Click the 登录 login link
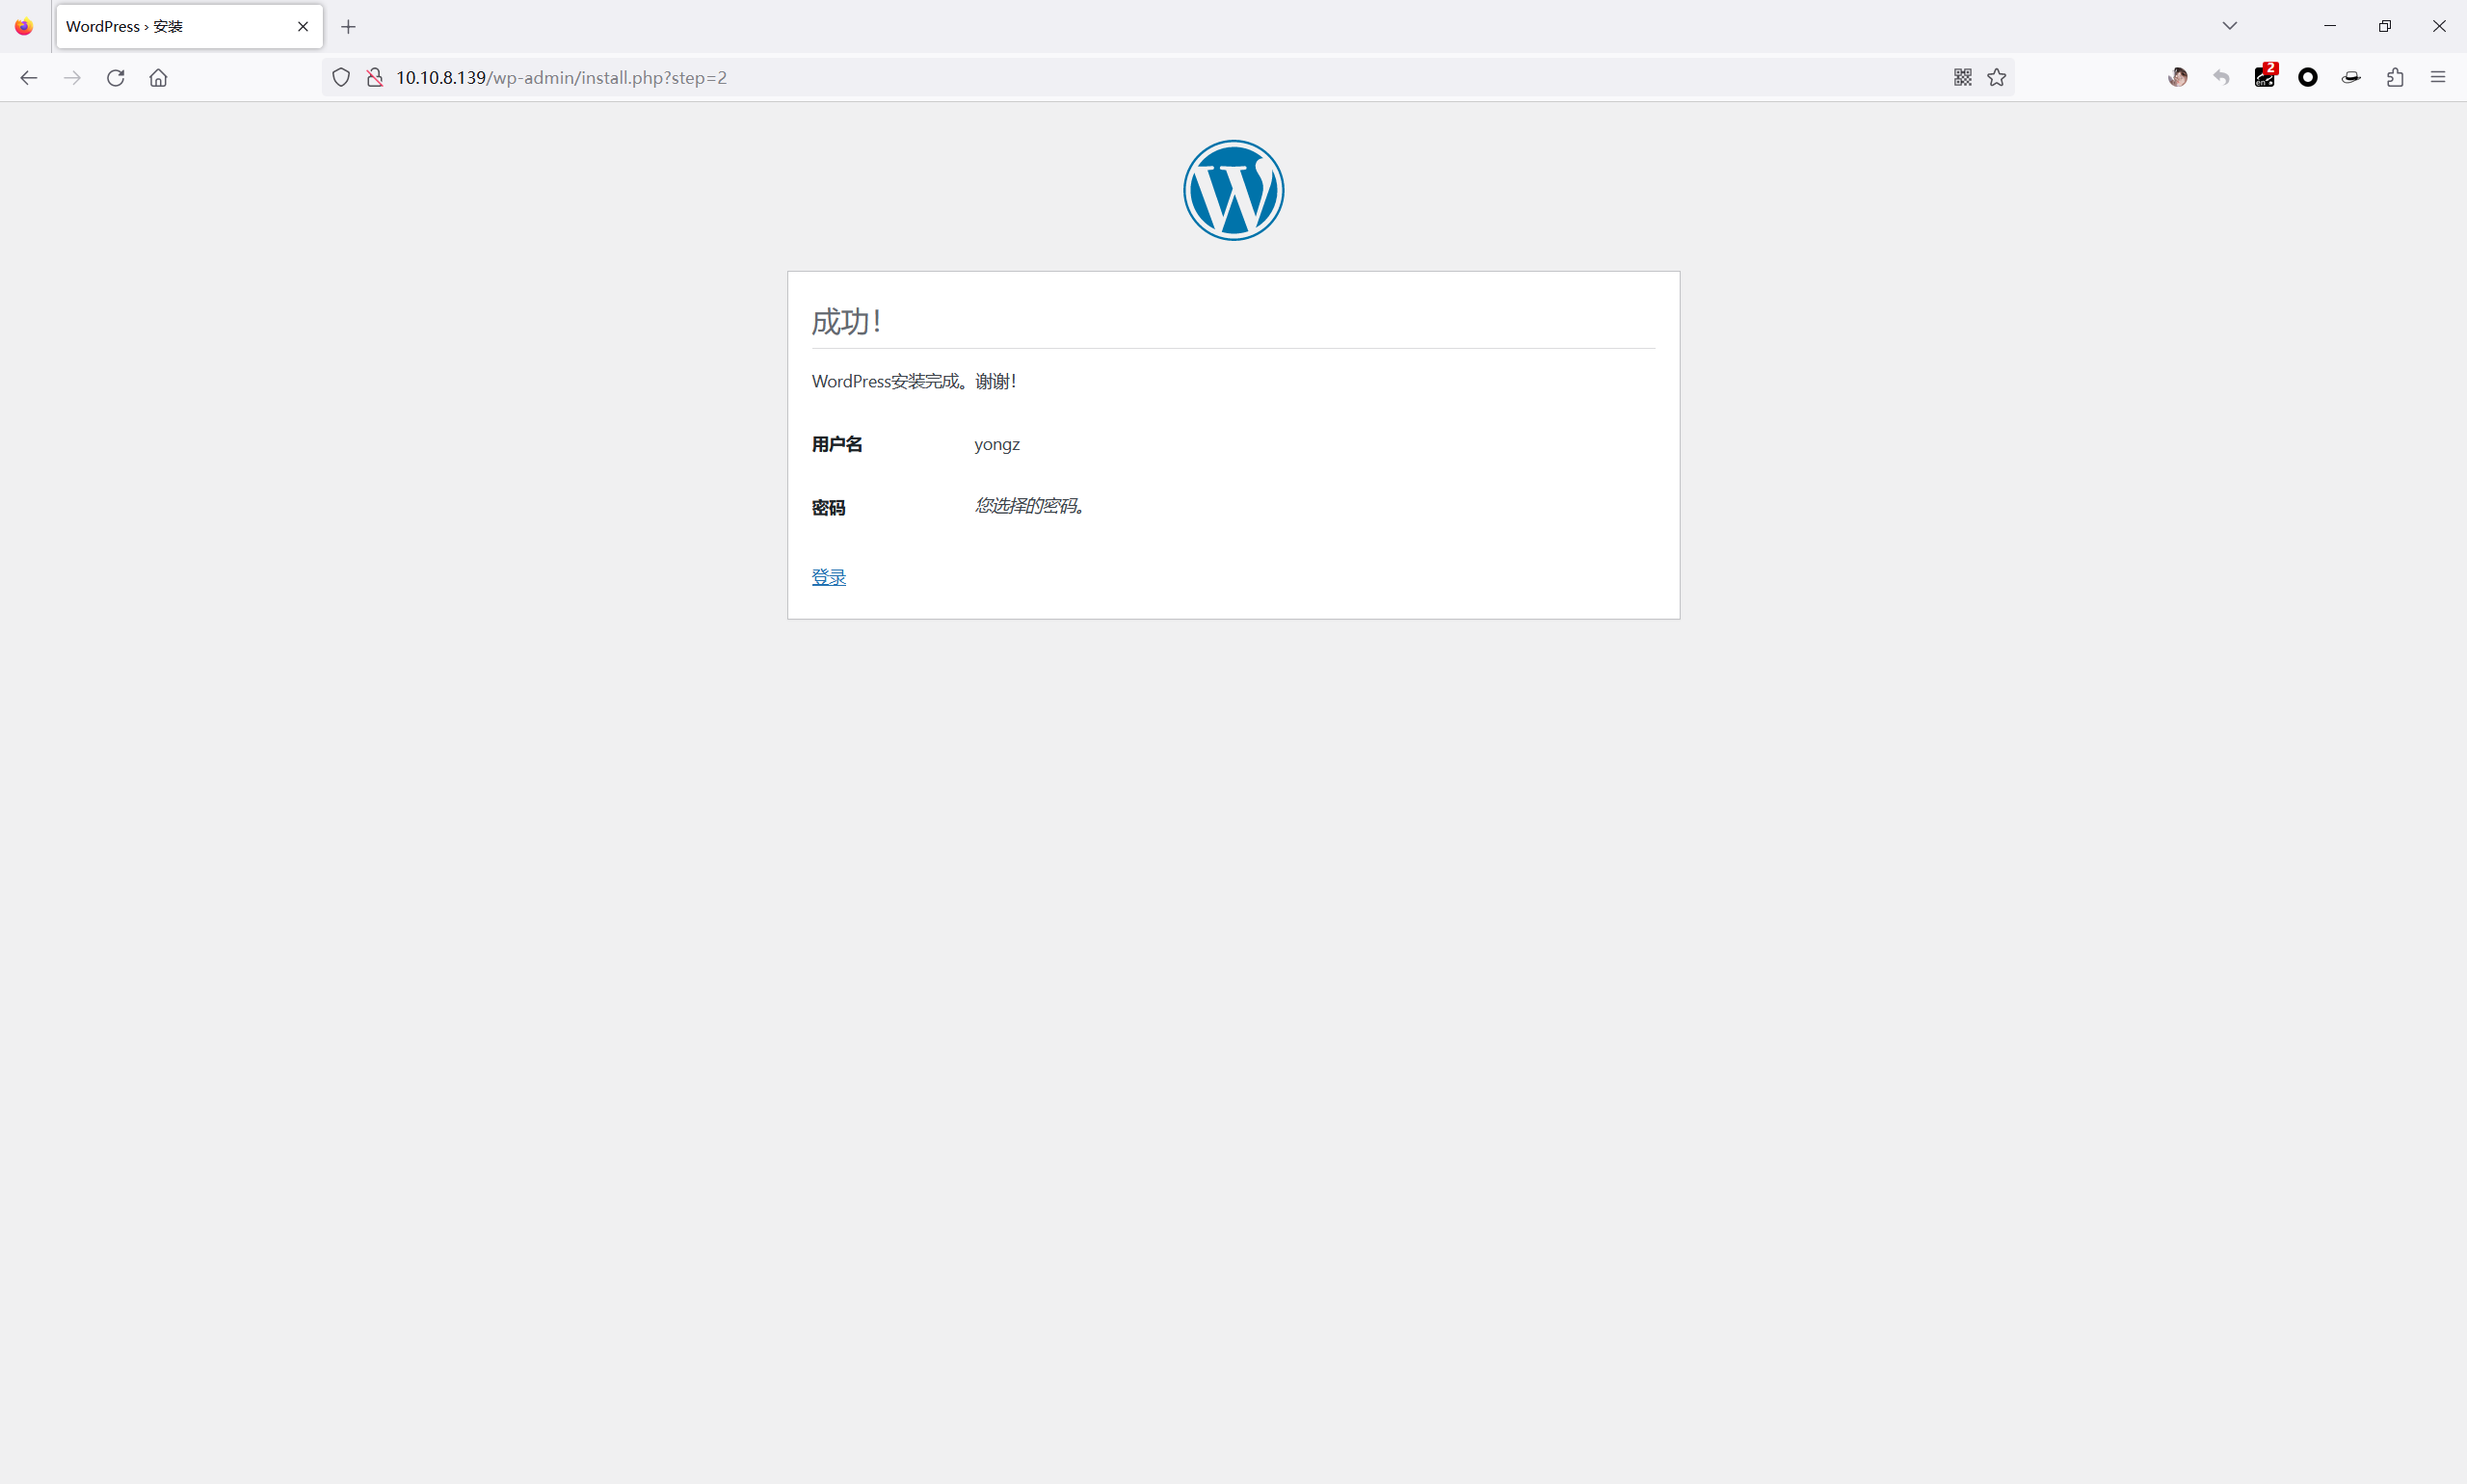The width and height of the screenshot is (2467, 1484). (x=829, y=577)
